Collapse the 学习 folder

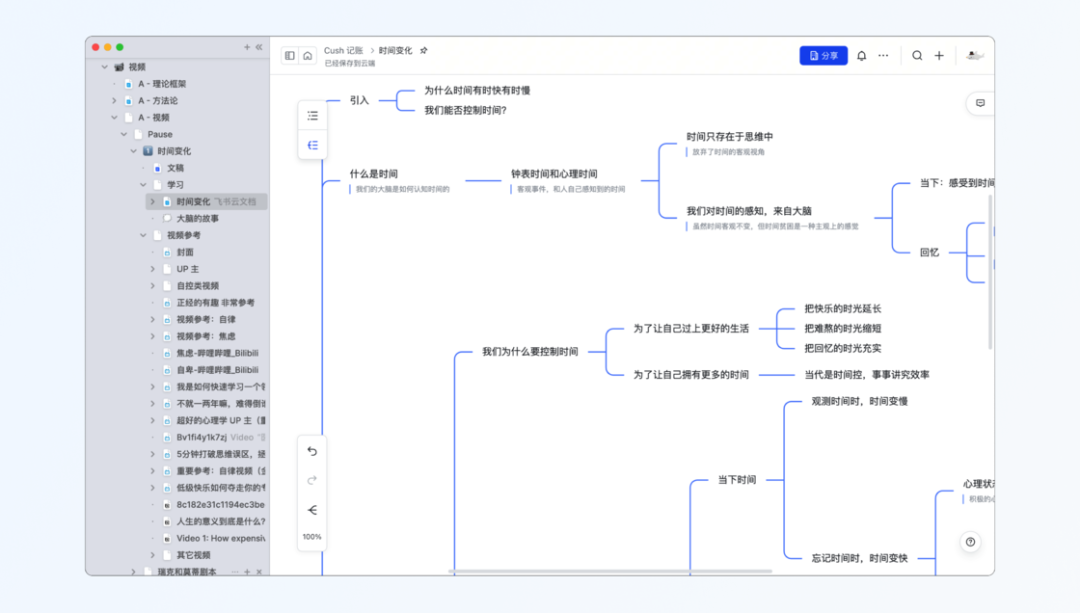coord(143,185)
